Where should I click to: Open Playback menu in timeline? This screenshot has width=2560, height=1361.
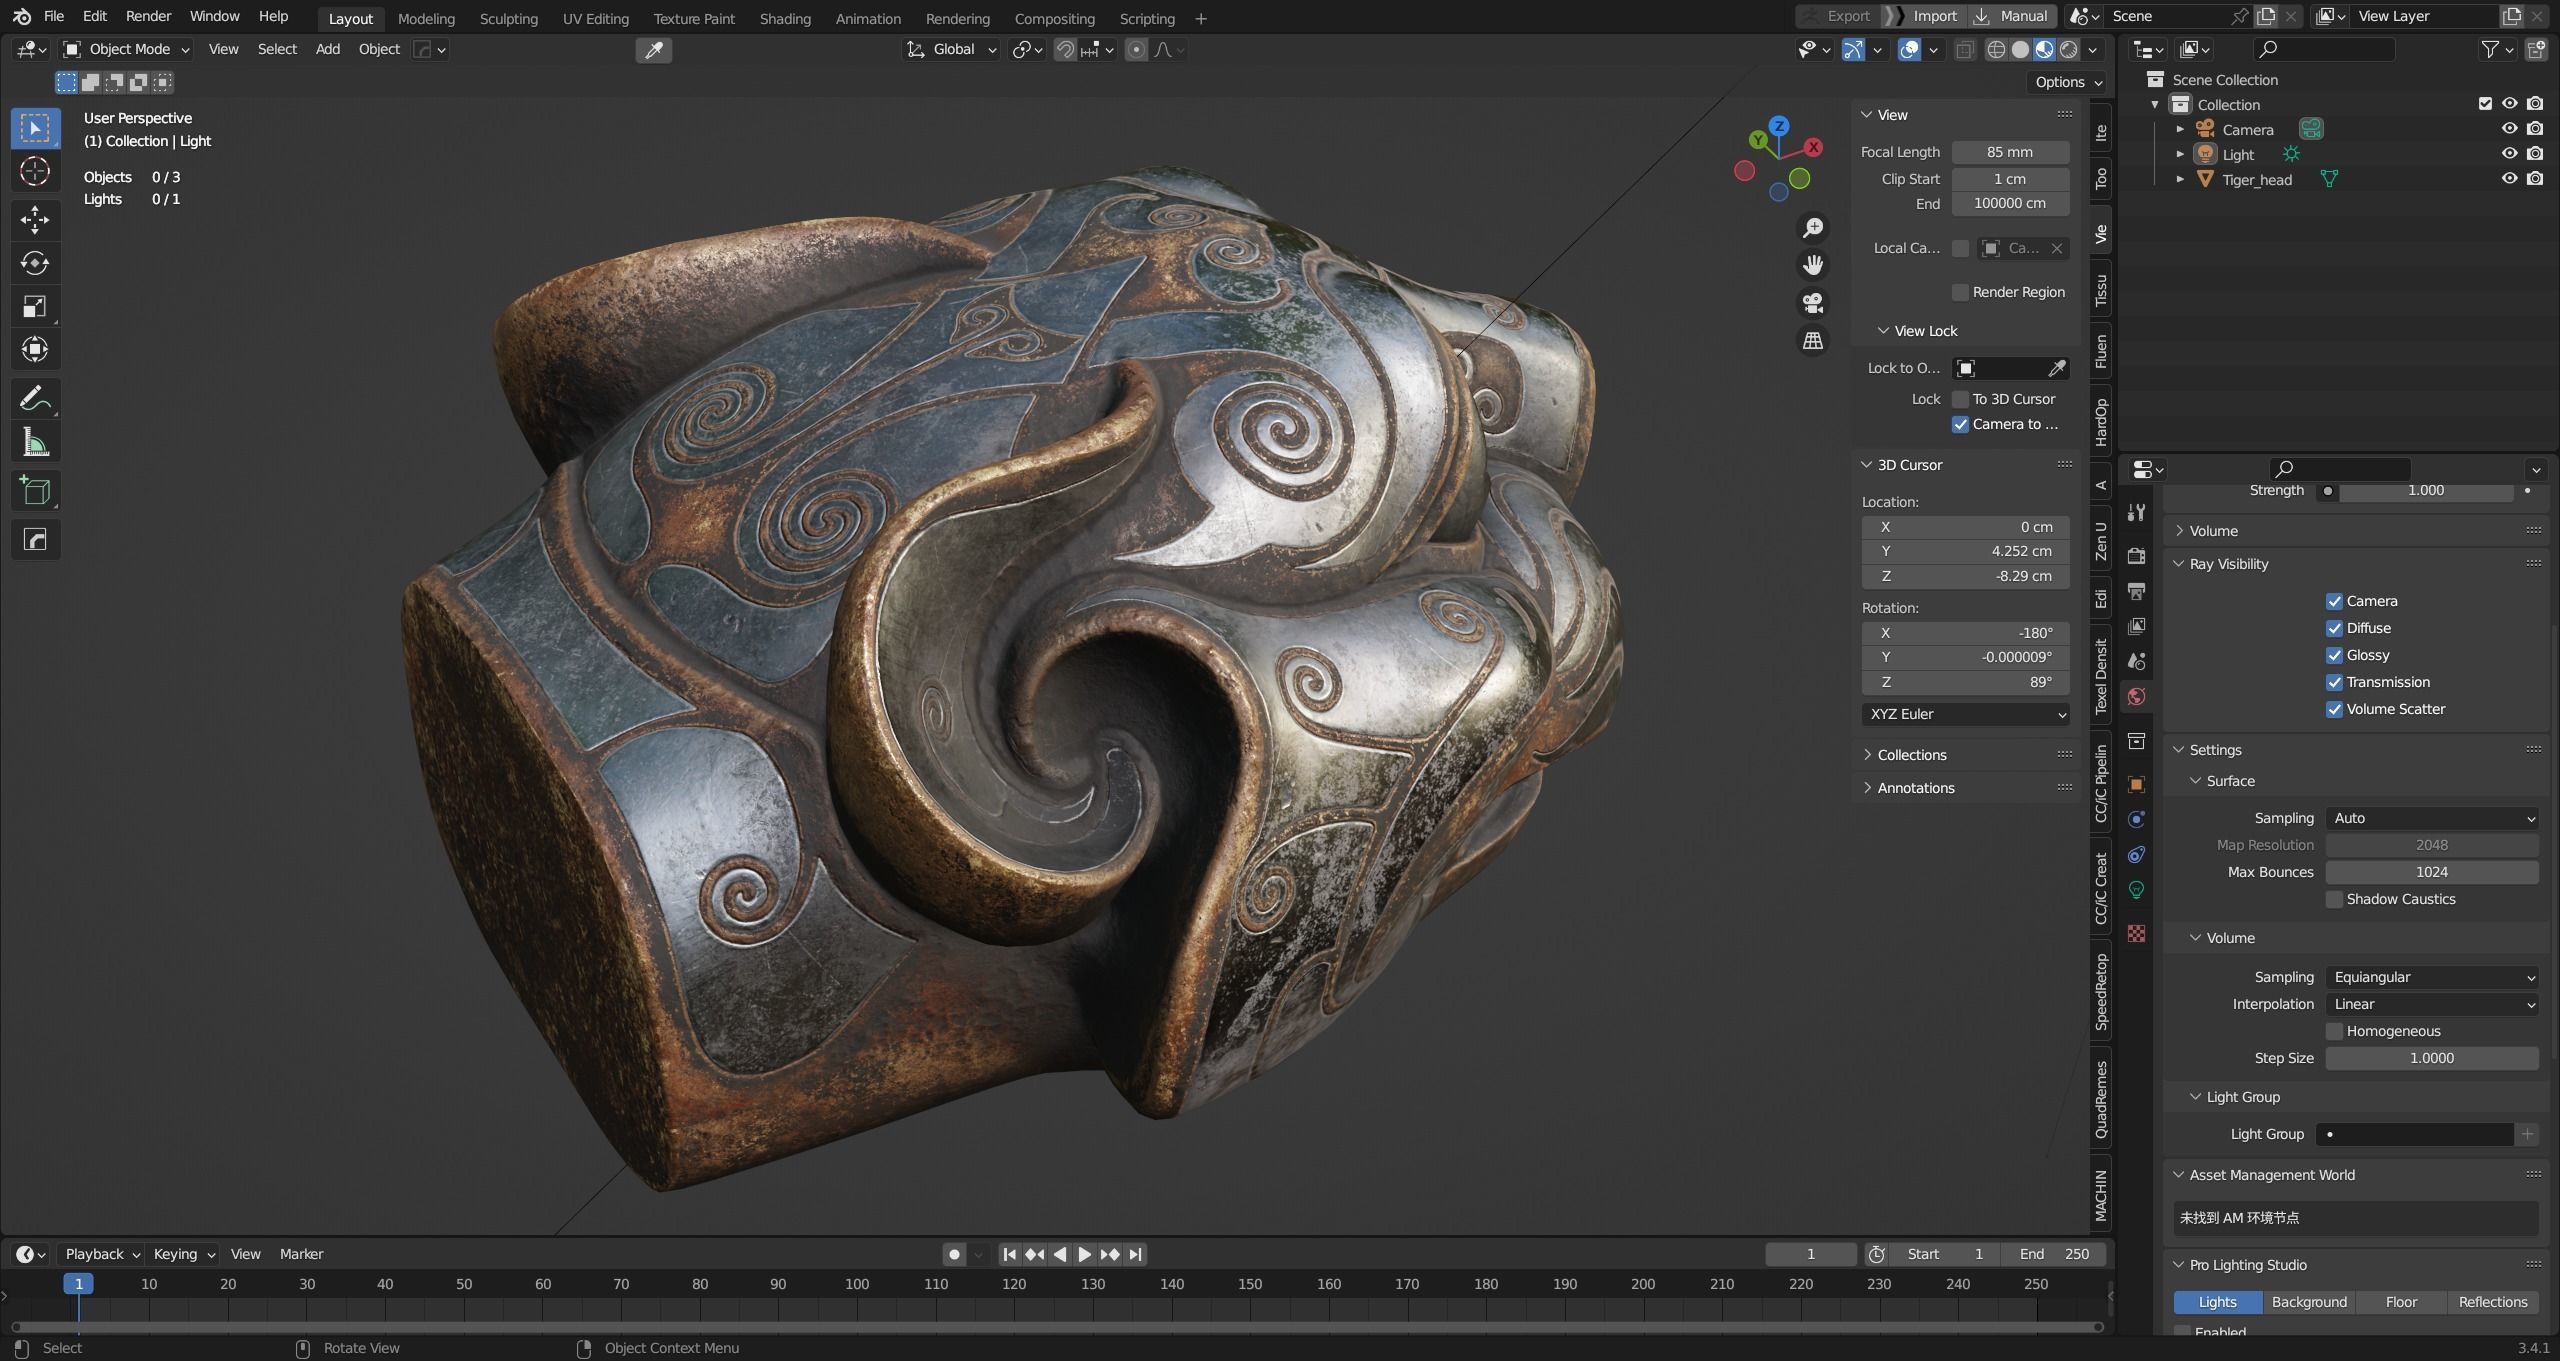(x=102, y=1254)
